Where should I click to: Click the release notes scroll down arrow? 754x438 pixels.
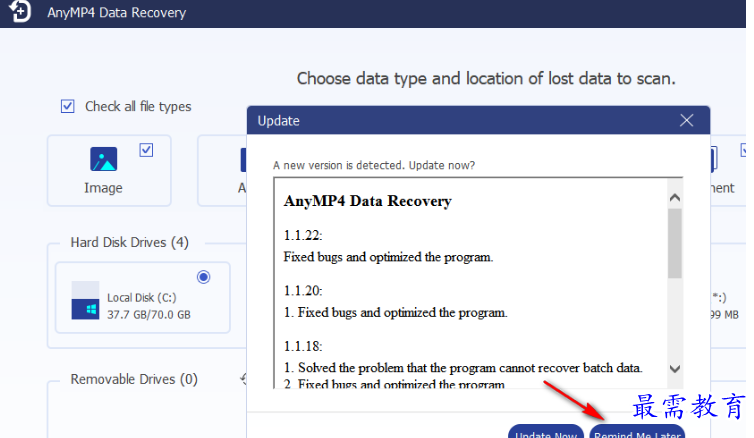[x=675, y=369]
